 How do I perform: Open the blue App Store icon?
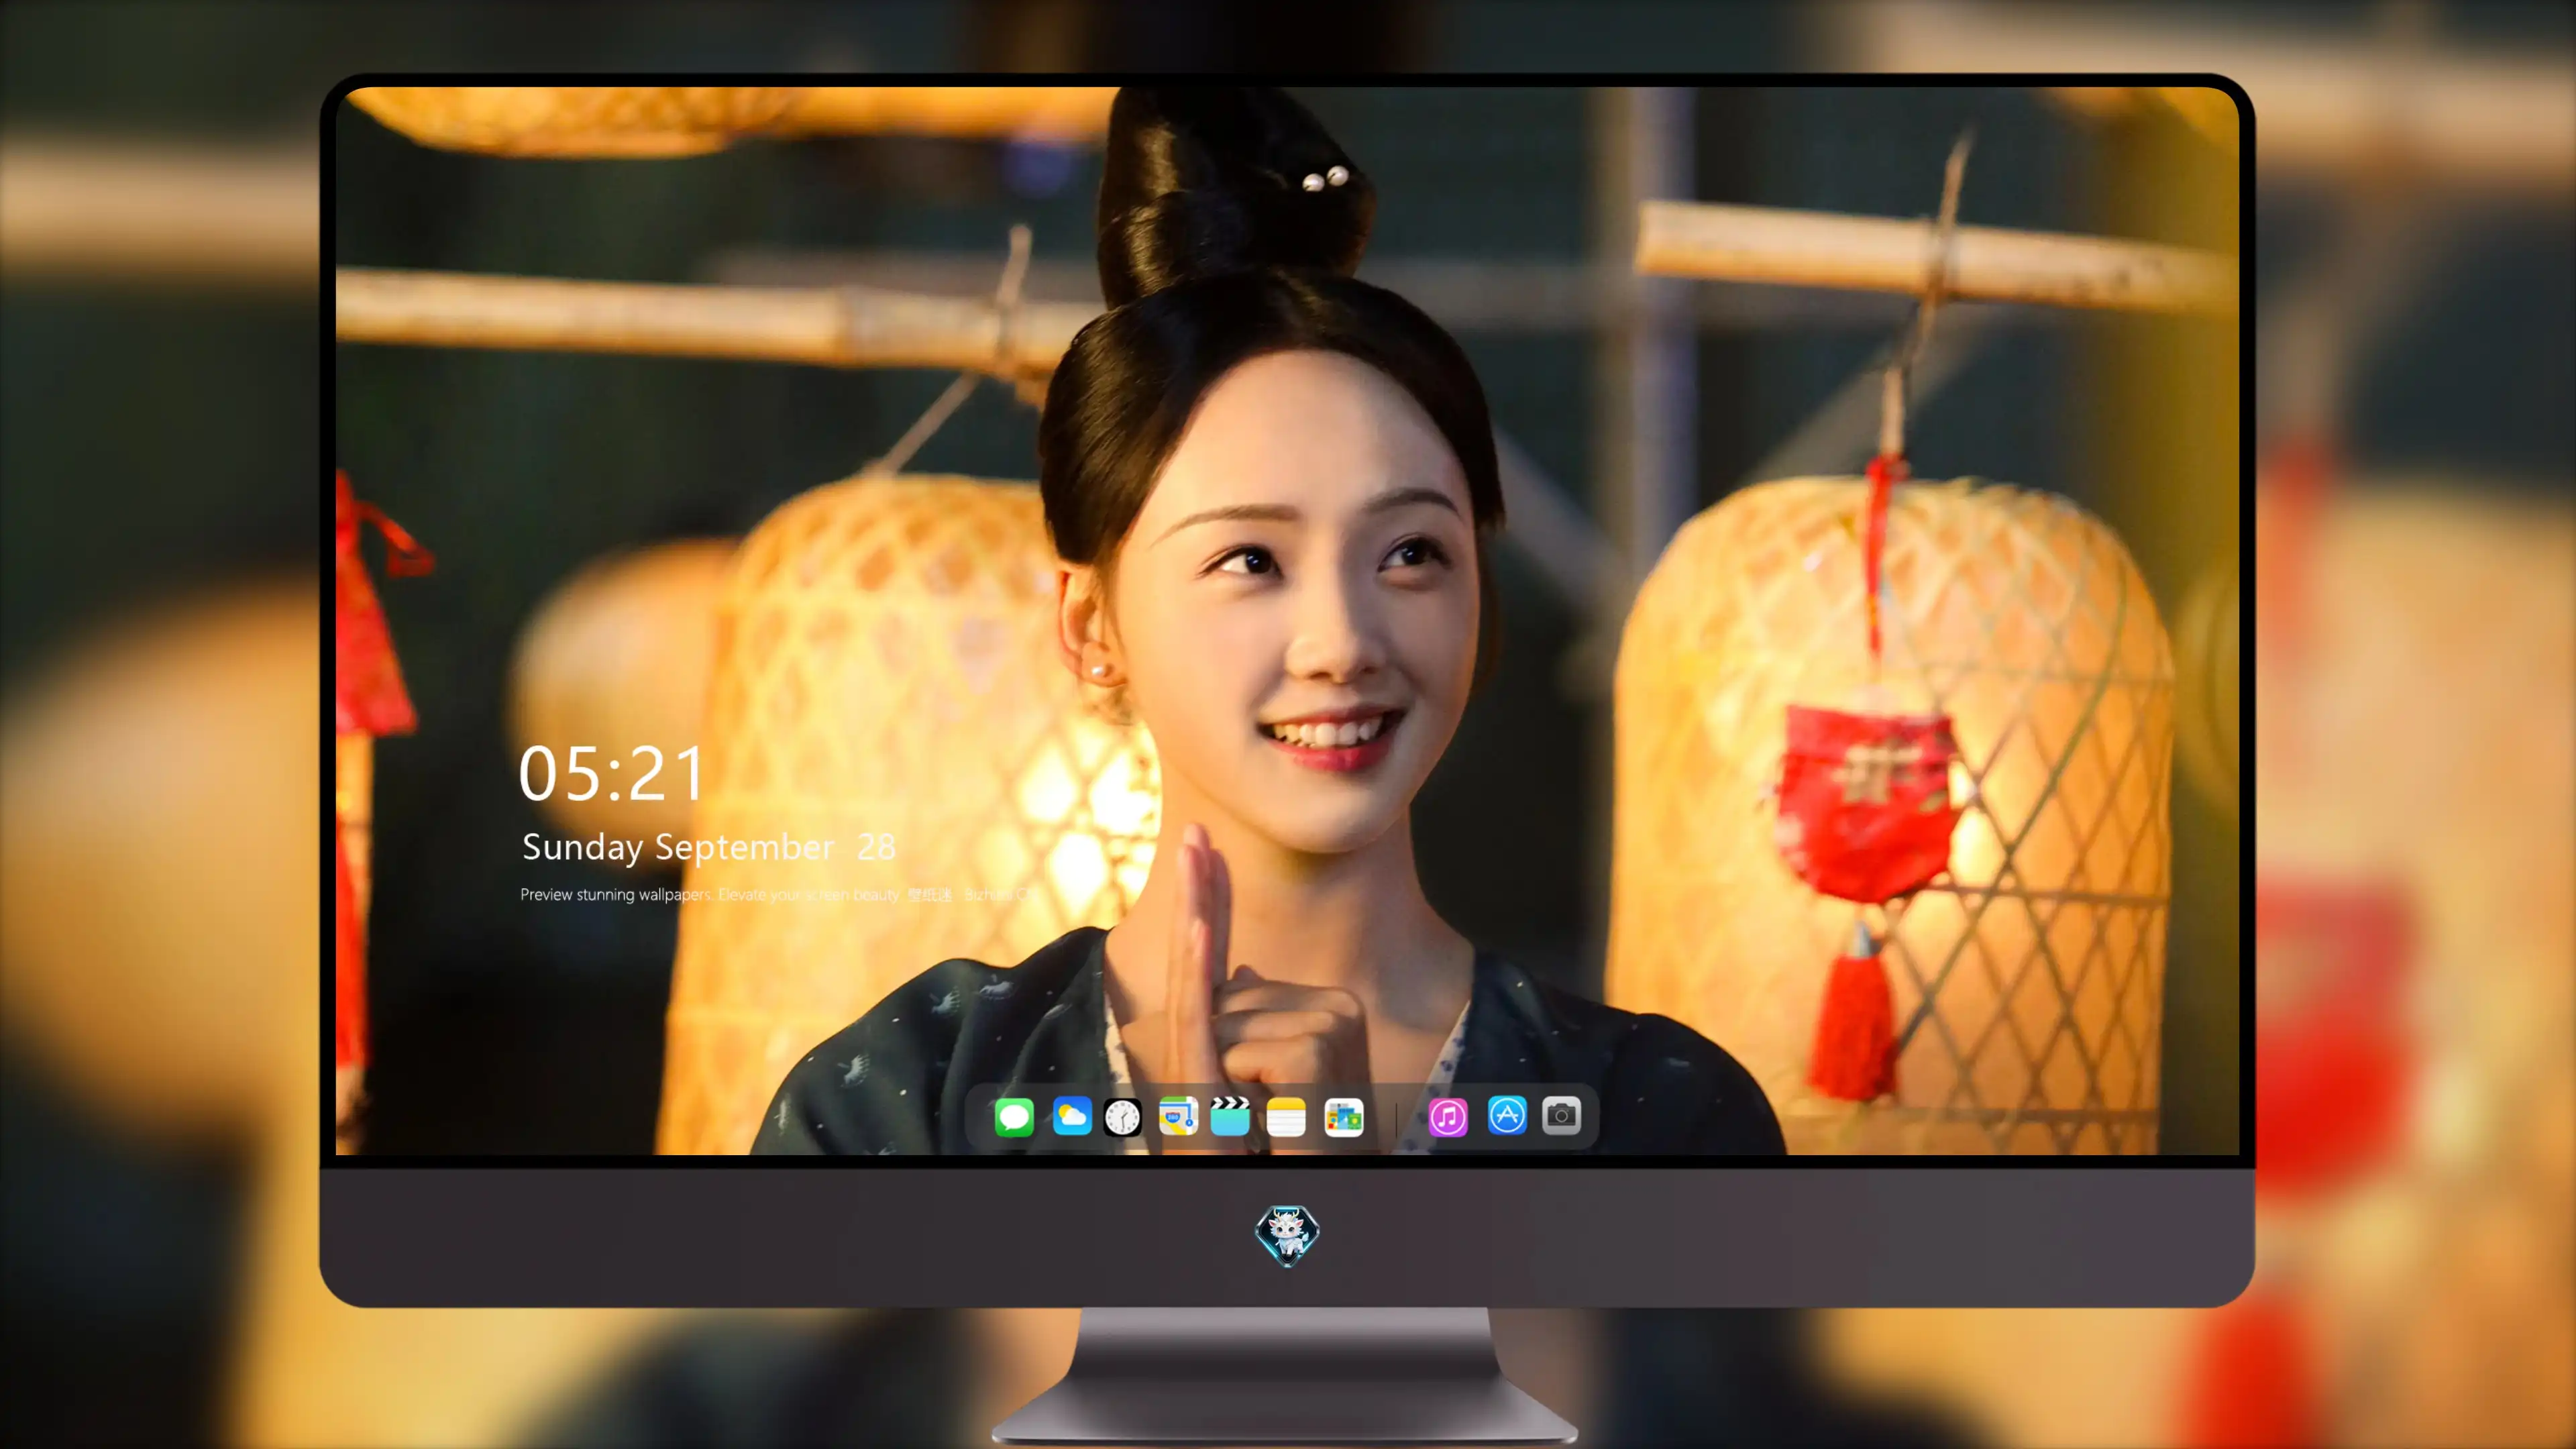[1507, 1115]
